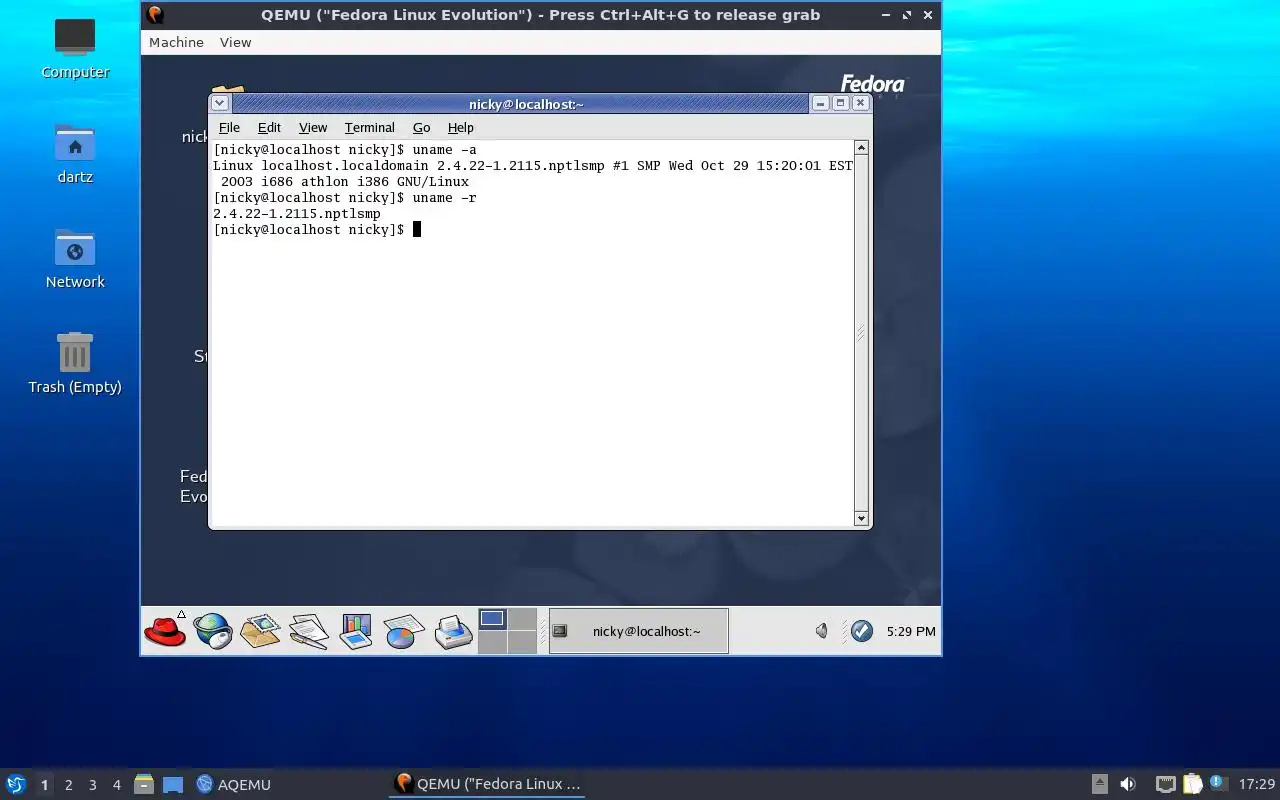Click the terminal vertical scrollbar thumb

(861, 333)
